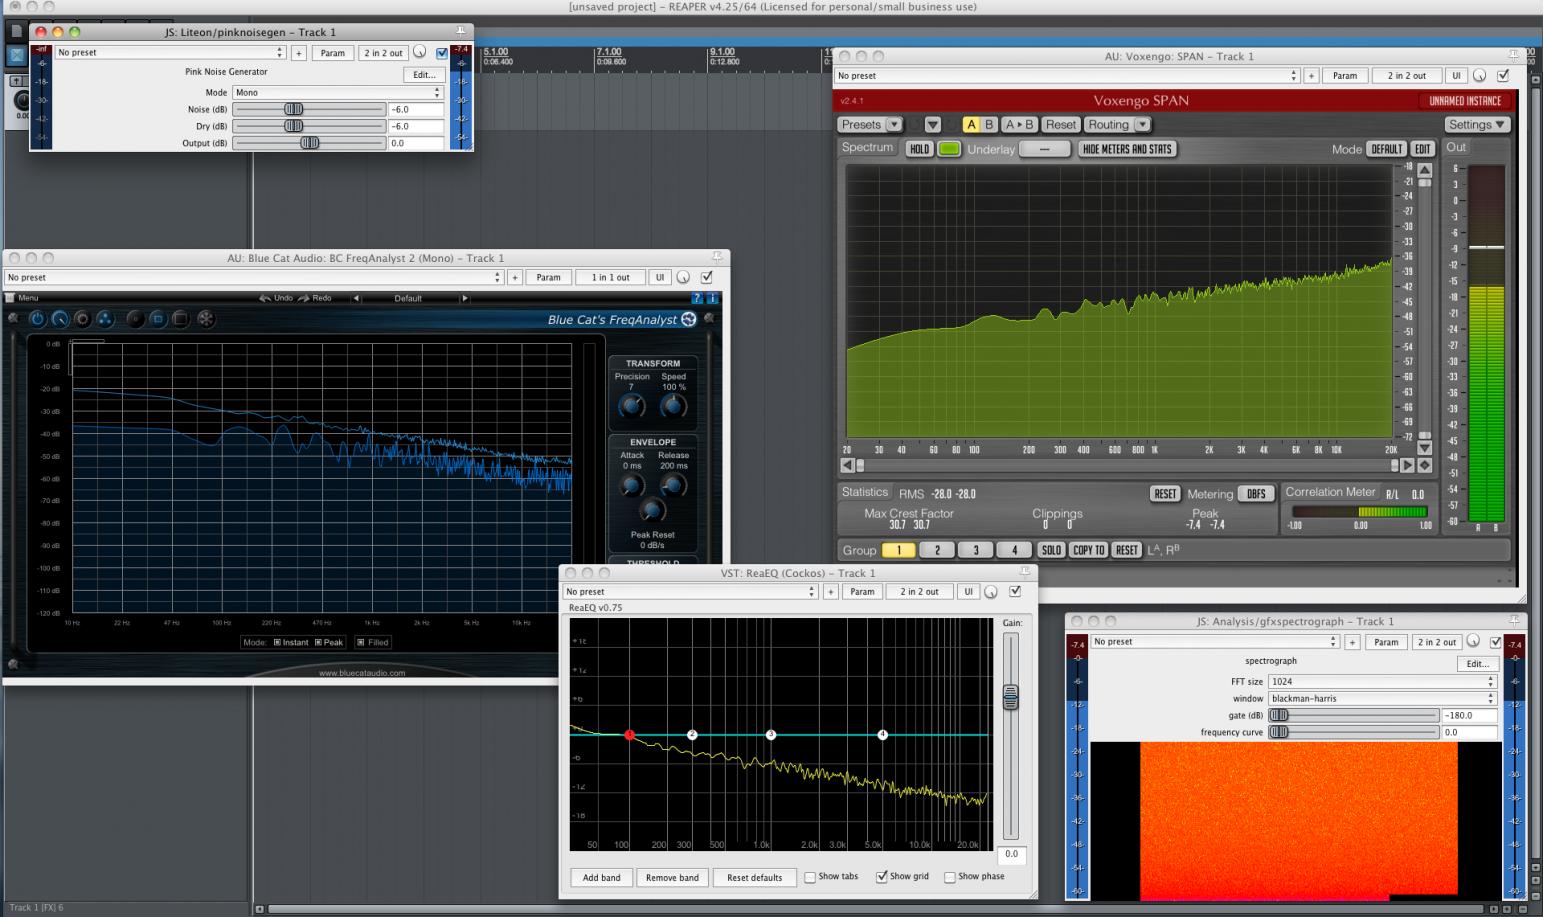
Task: Select SPAN Group 4
Action: click(x=1014, y=550)
